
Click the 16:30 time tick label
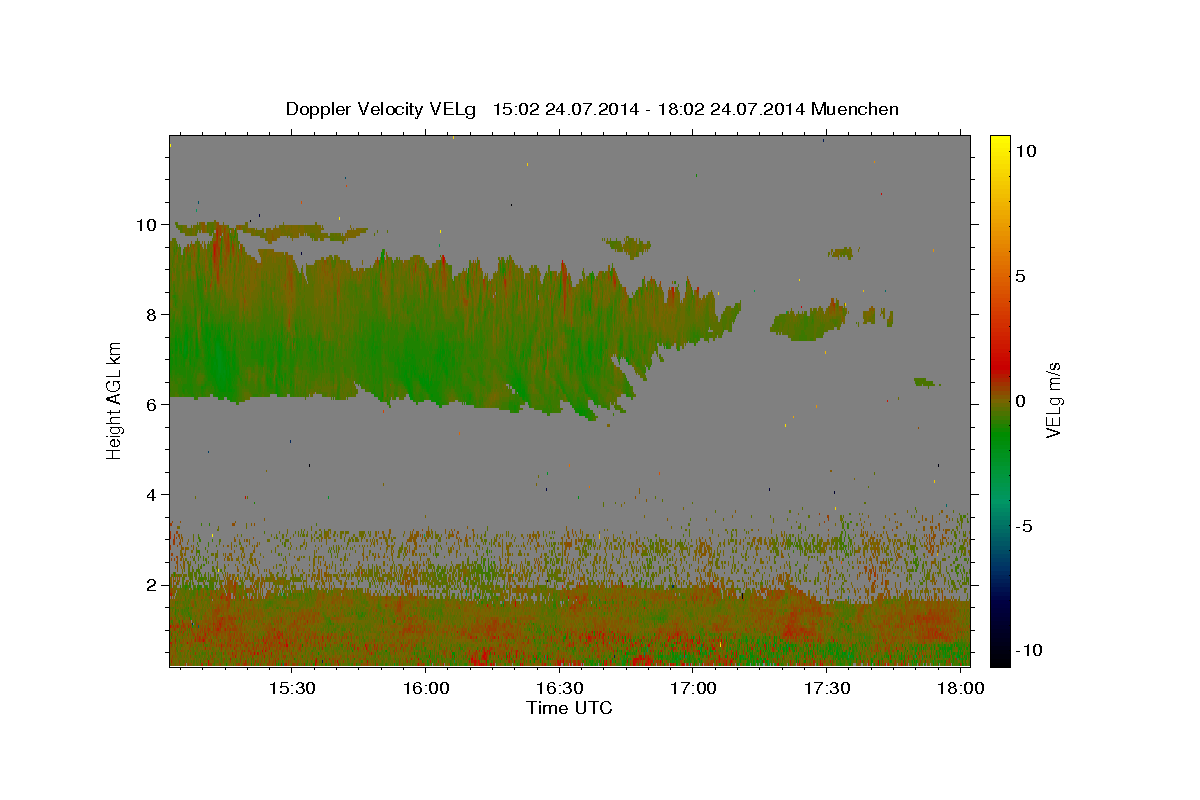tap(559, 689)
